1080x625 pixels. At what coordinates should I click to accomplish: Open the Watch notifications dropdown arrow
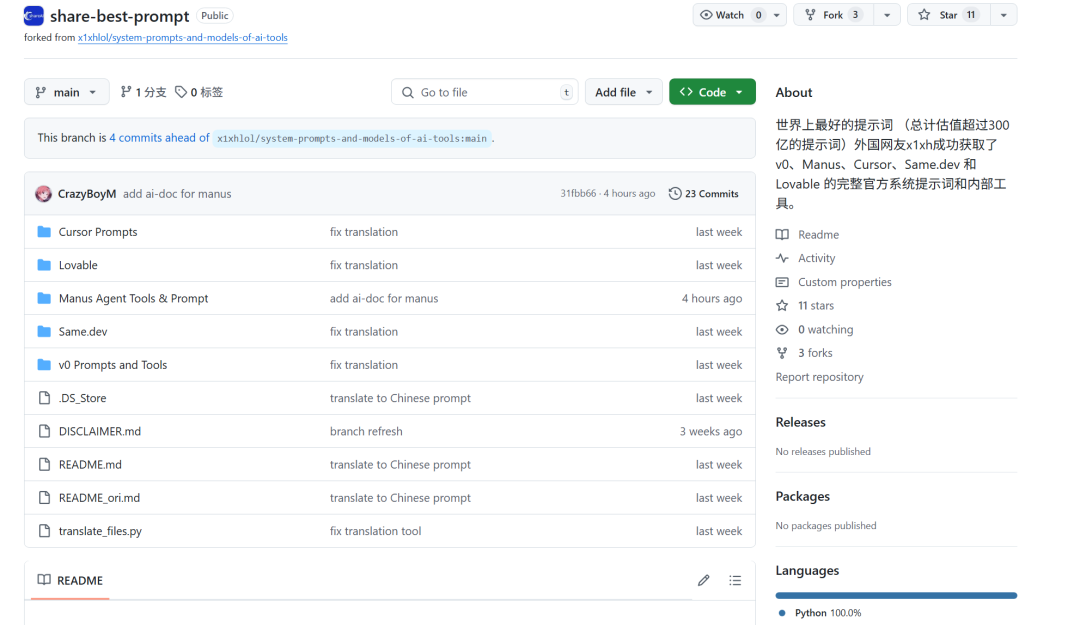coord(777,14)
